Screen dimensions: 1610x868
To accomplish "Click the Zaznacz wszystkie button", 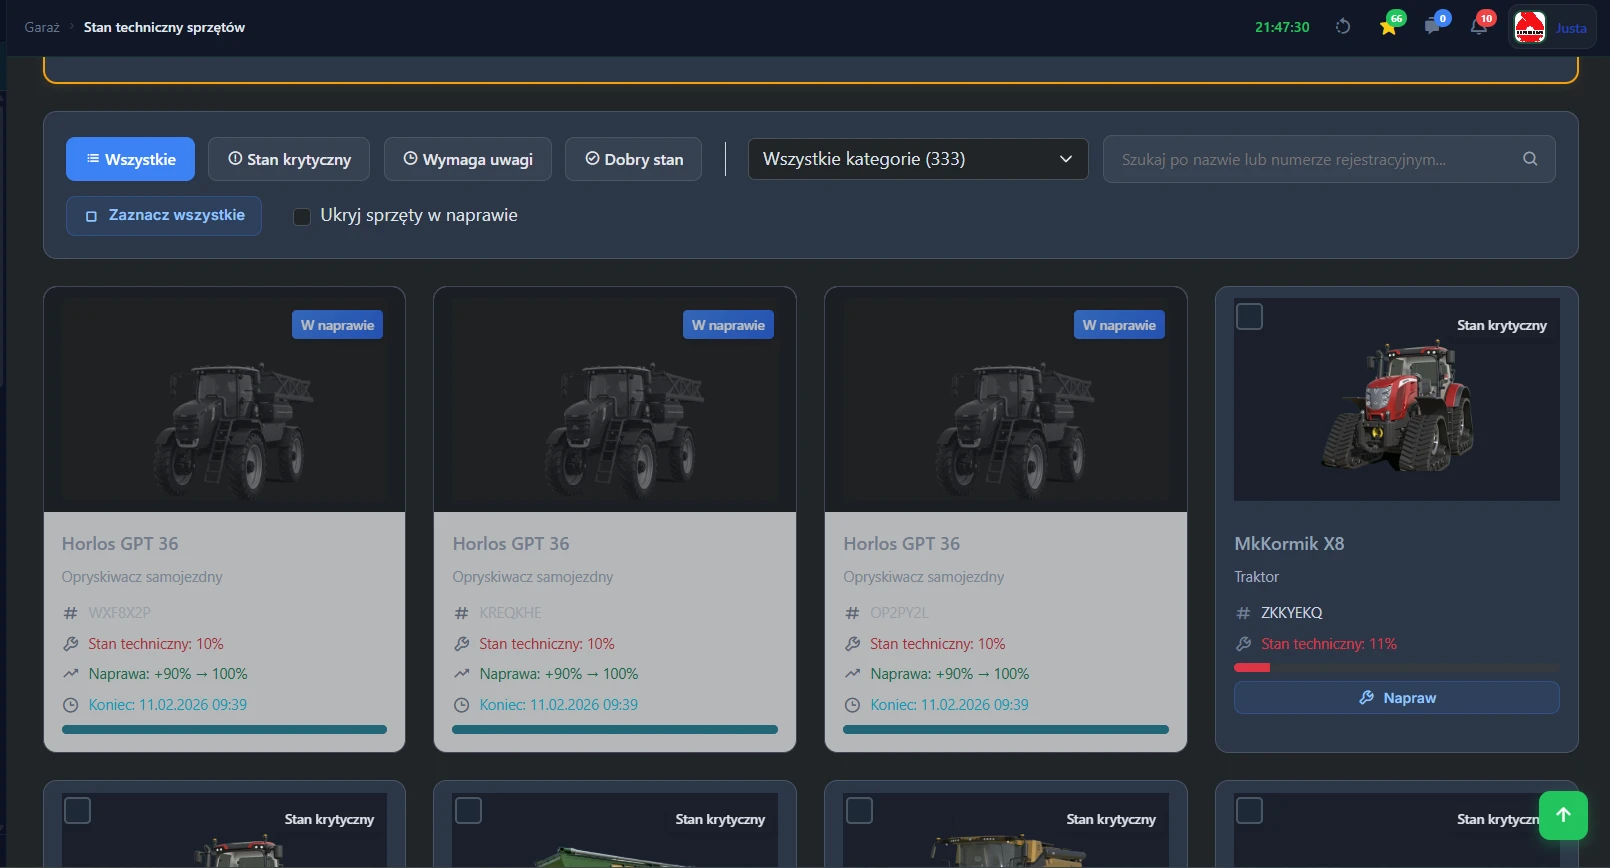I will coord(164,215).
